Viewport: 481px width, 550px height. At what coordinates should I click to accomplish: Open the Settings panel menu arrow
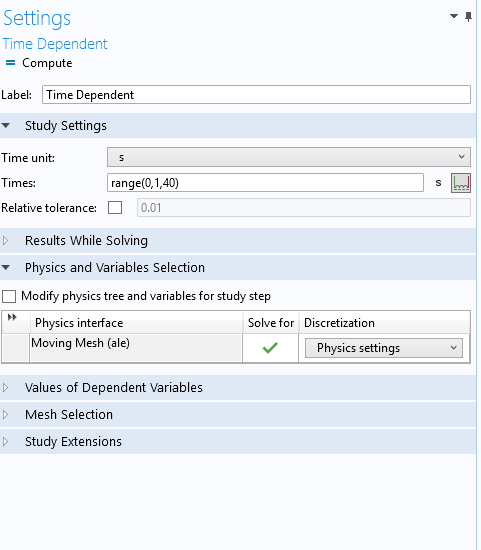coord(454,16)
